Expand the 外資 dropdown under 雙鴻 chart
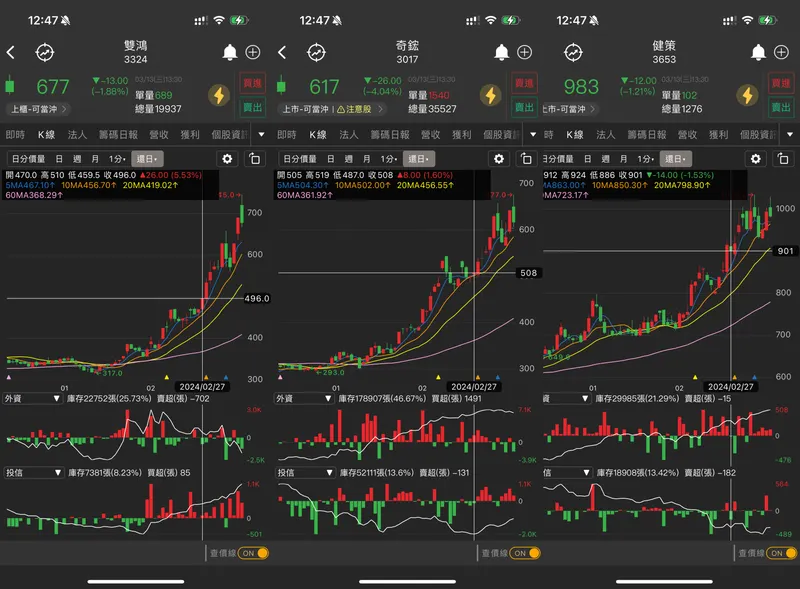 tap(33, 399)
